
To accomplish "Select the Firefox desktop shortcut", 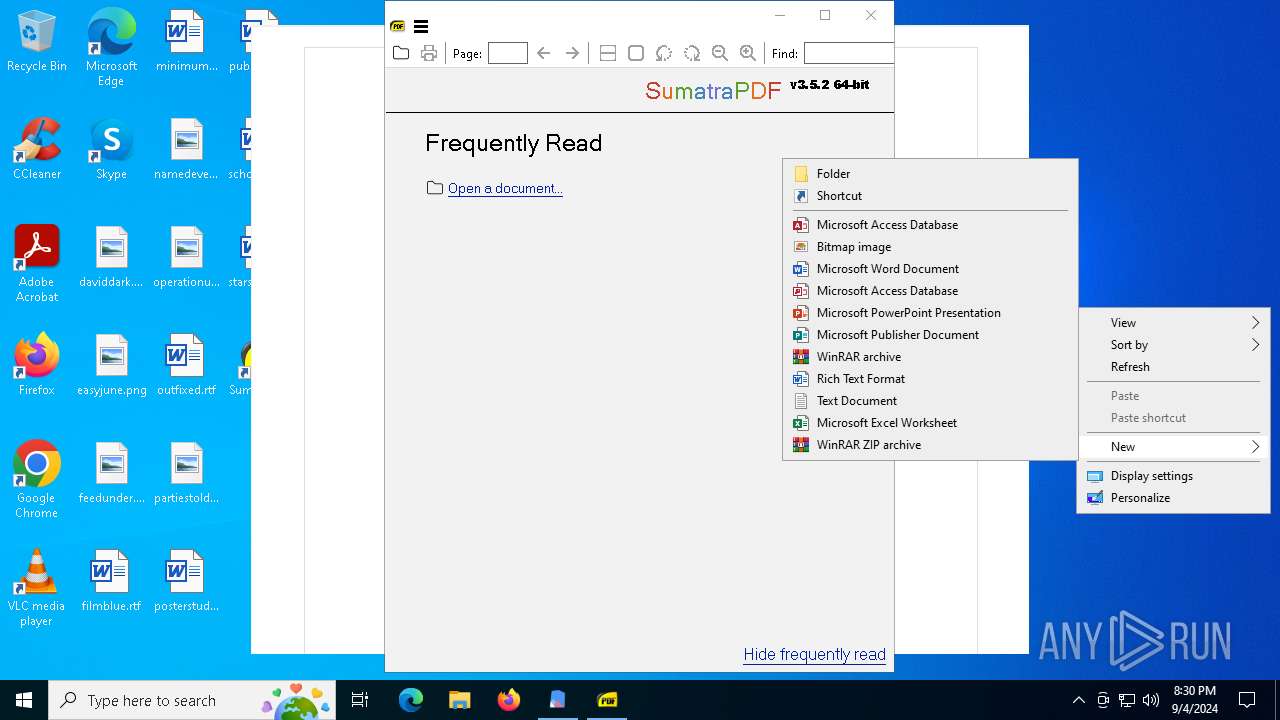I will pos(37,364).
